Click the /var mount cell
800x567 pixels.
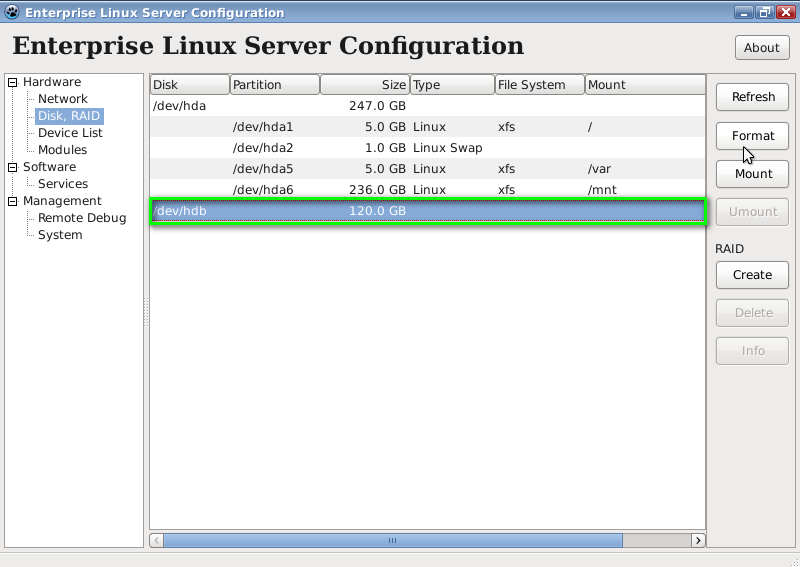[599, 169]
